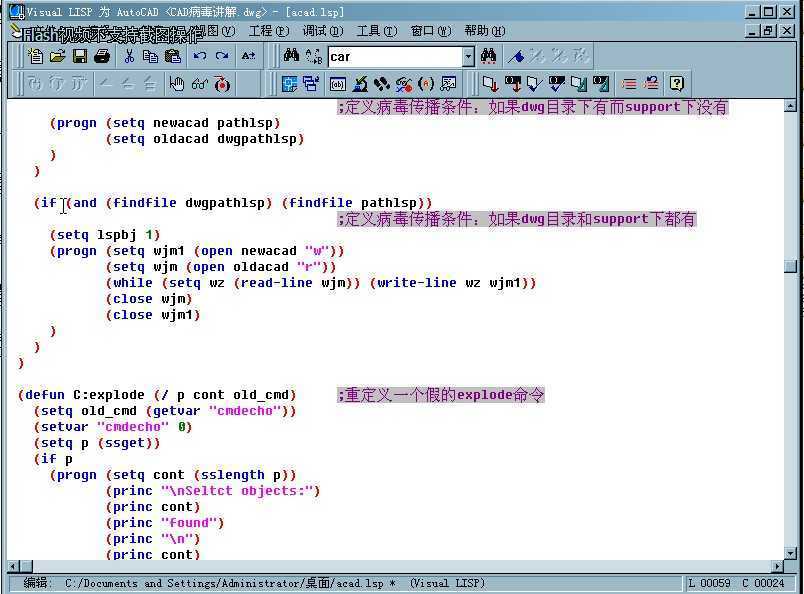Click the New File icon
This screenshot has width=804, height=594.
click(x=35, y=56)
